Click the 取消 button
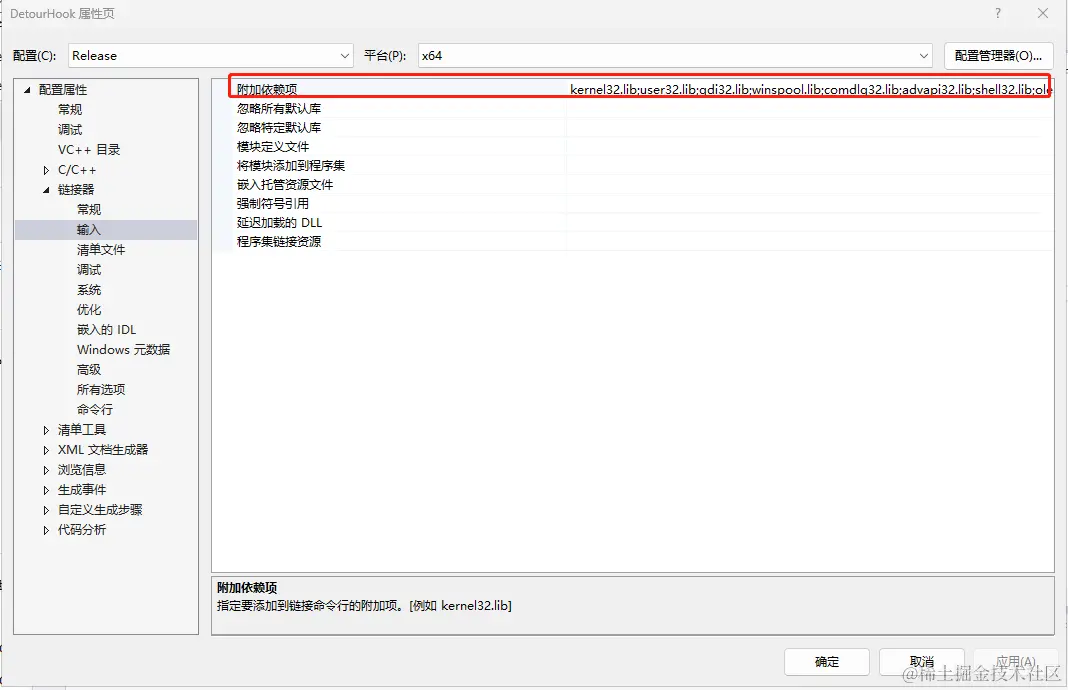This screenshot has width=1068, height=690. (x=922, y=661)
